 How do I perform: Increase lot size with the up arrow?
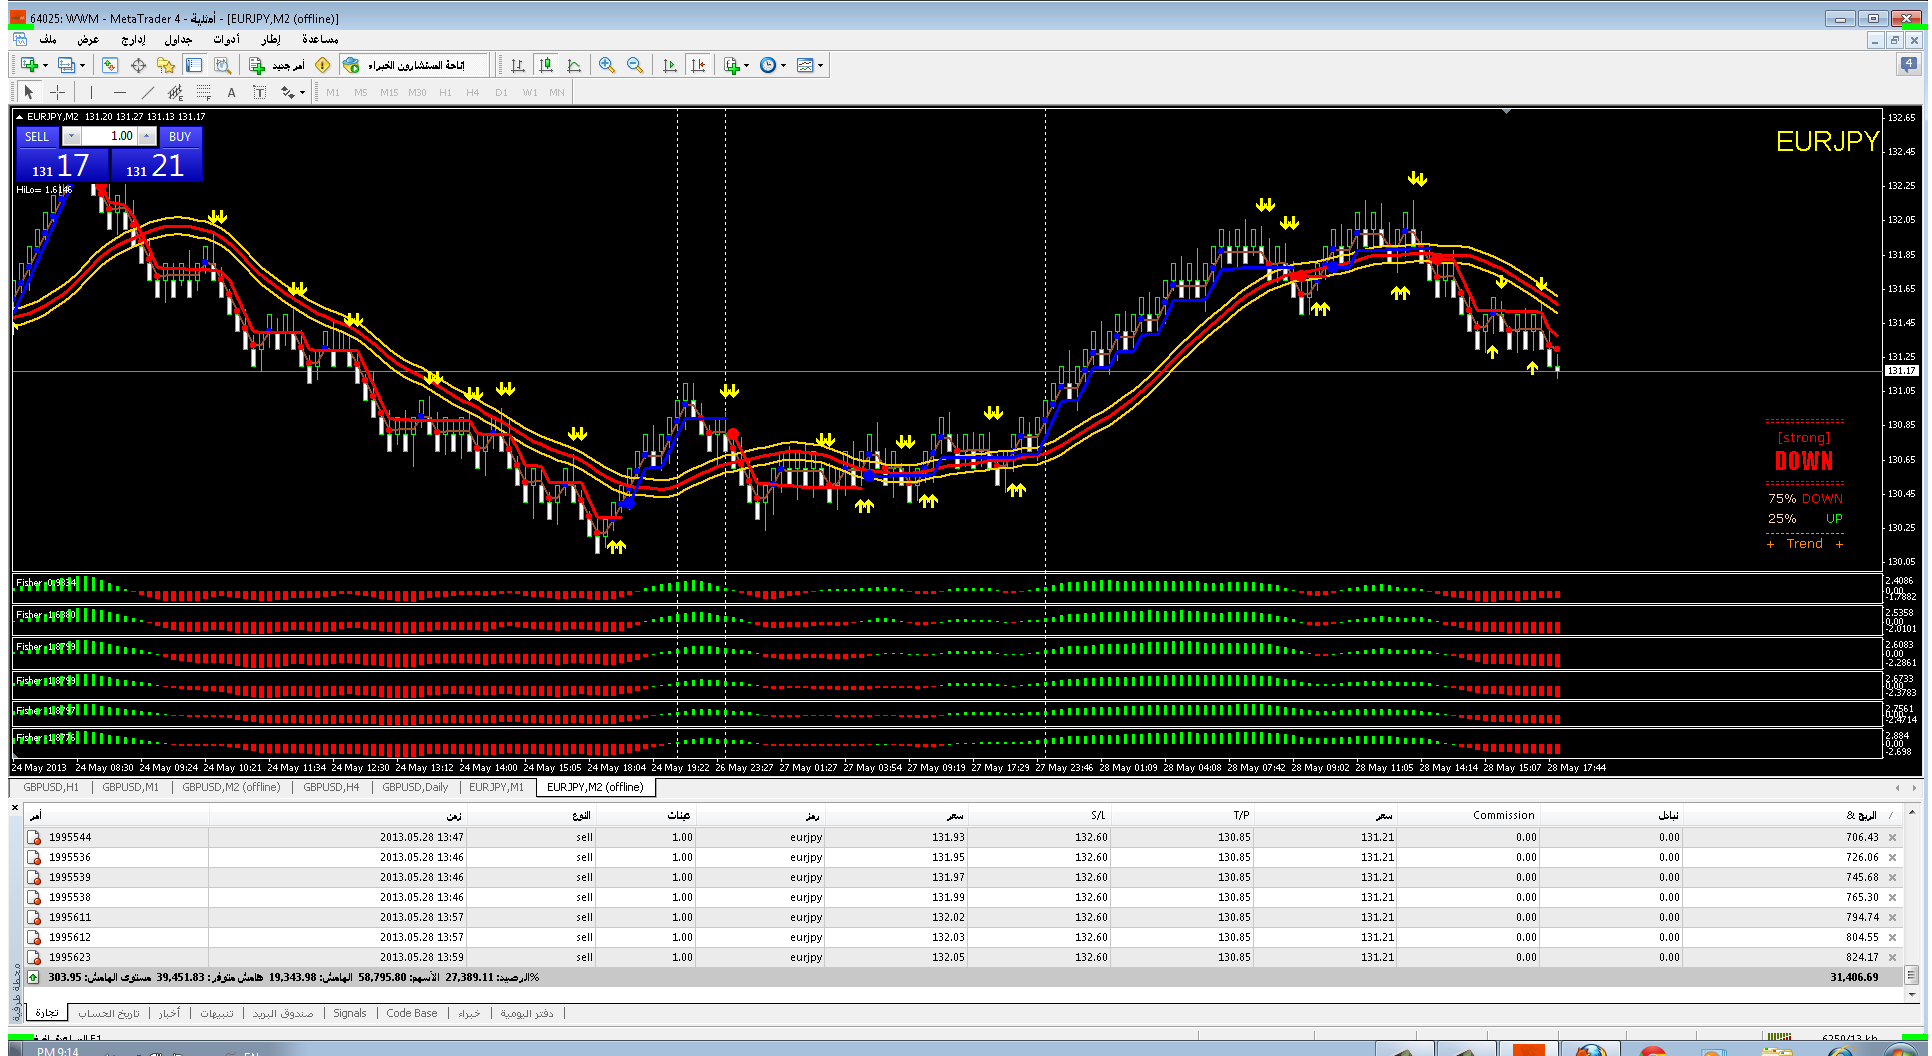(147, 136)
